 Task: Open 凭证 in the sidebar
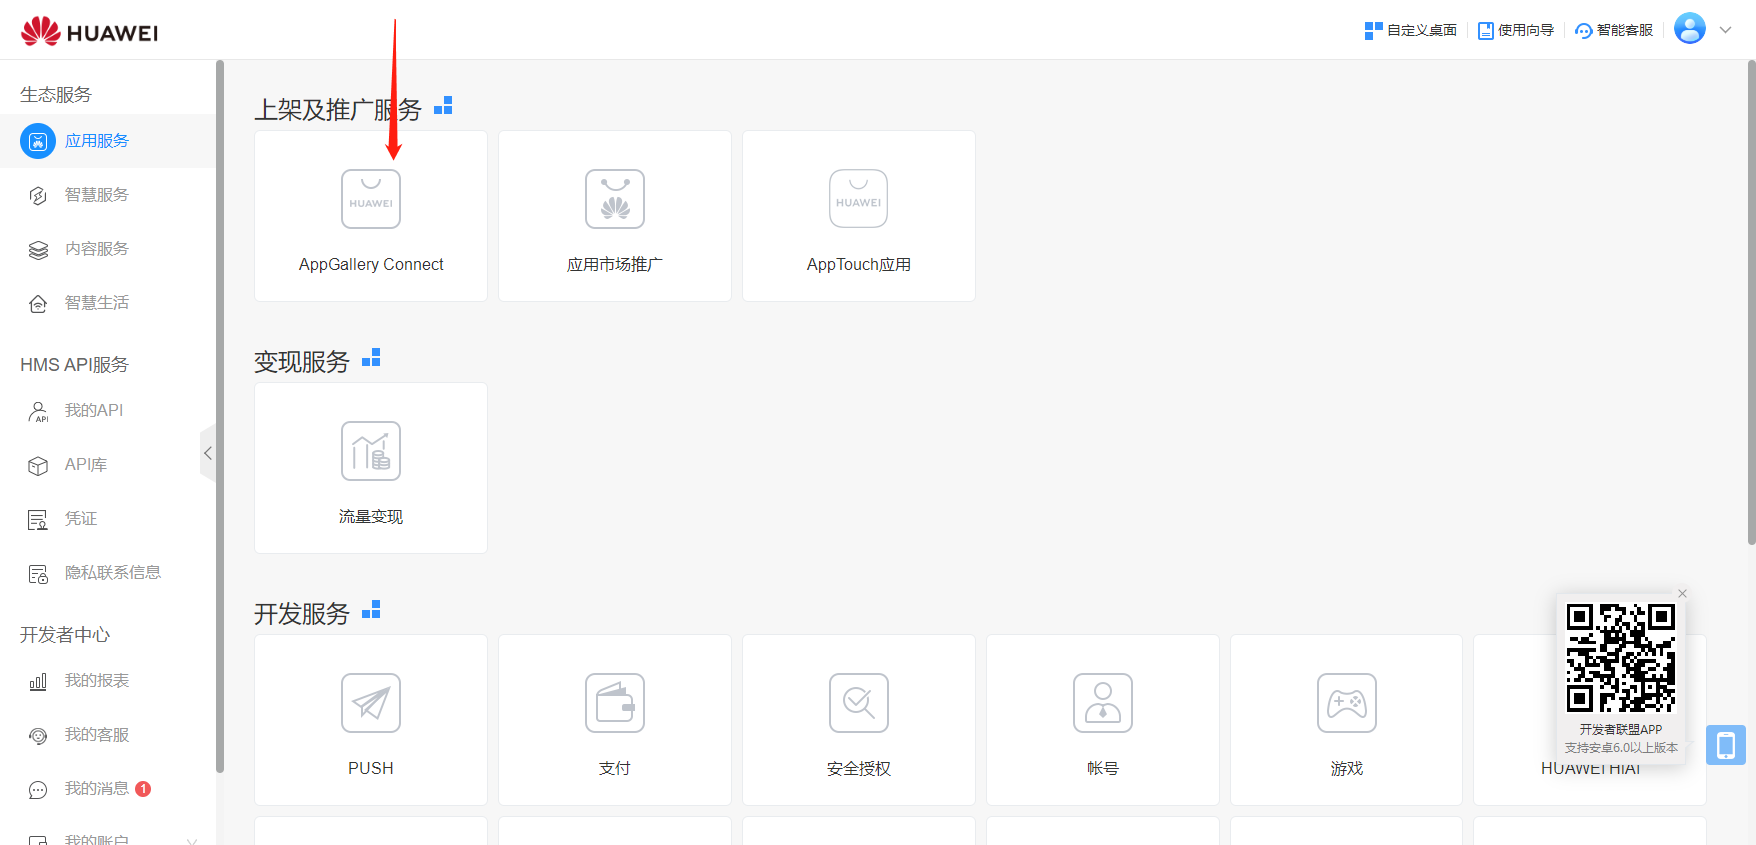(107, 519)
